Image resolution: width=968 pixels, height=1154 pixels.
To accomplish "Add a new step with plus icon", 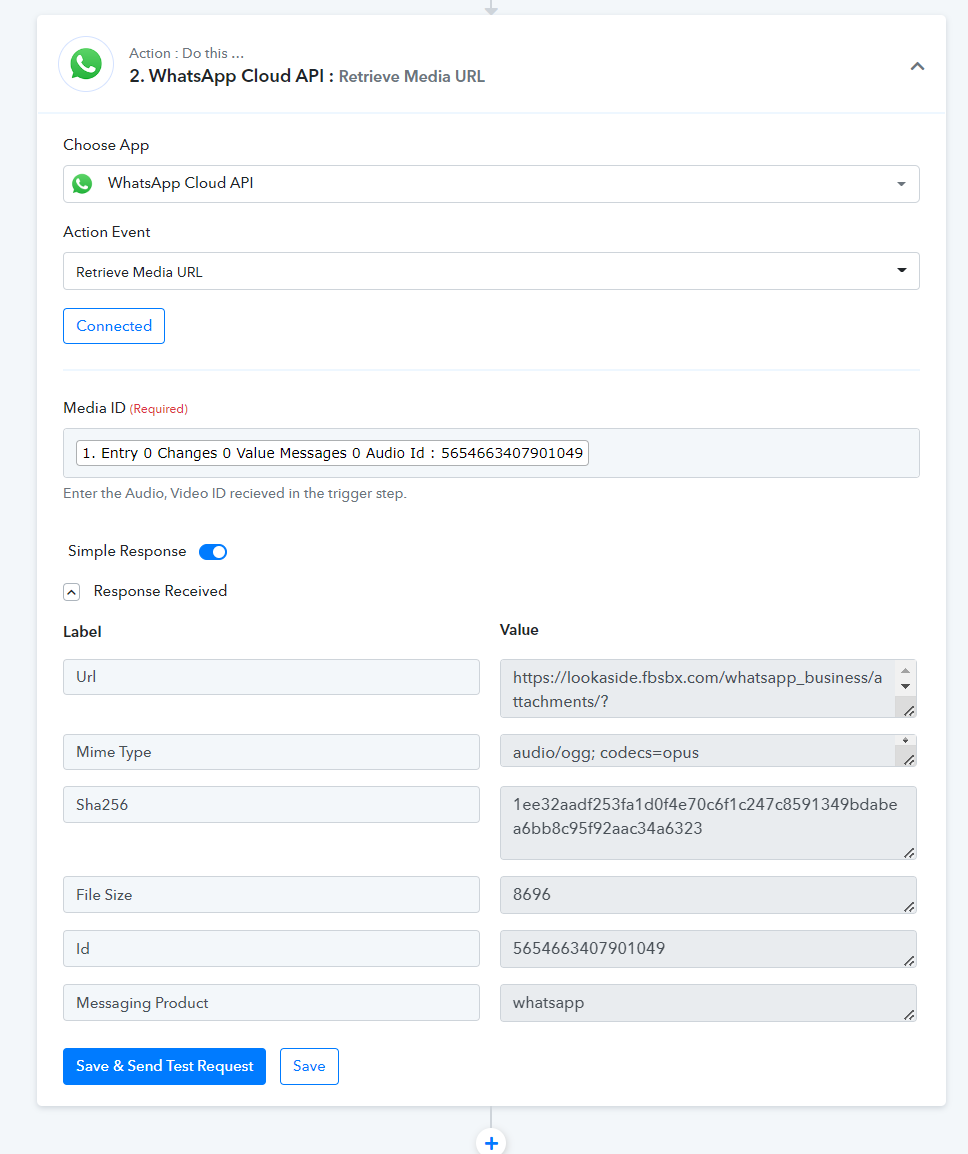I will 491,1142.
